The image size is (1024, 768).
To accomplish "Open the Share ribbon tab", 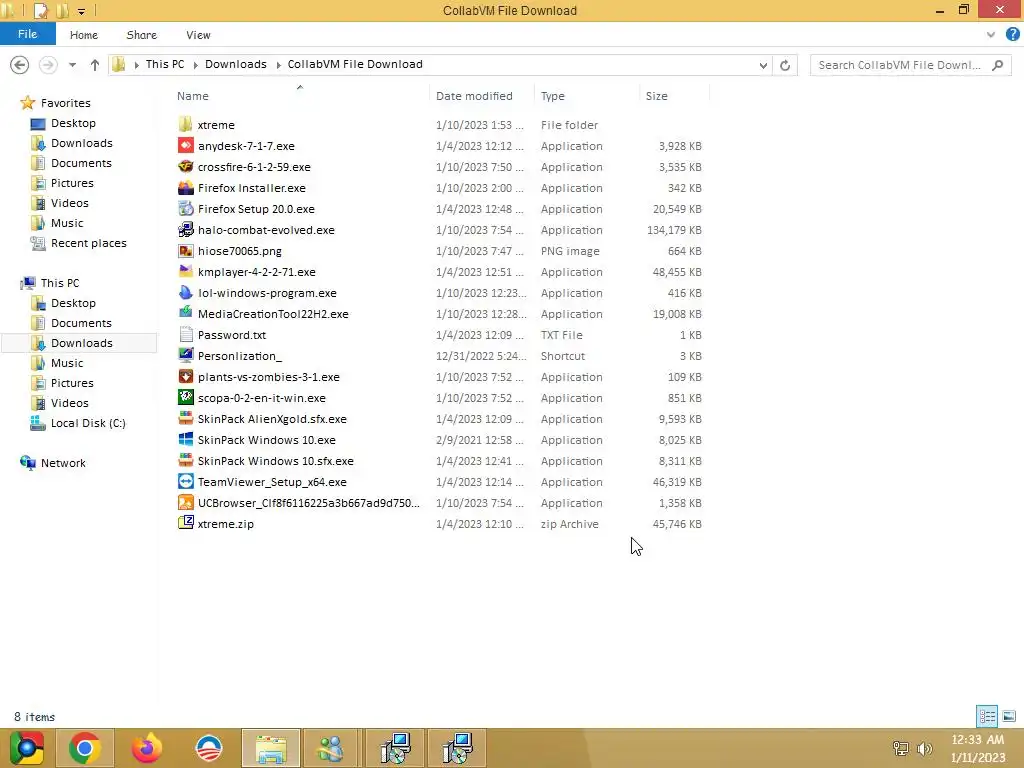I will click(x=142, y=35).
